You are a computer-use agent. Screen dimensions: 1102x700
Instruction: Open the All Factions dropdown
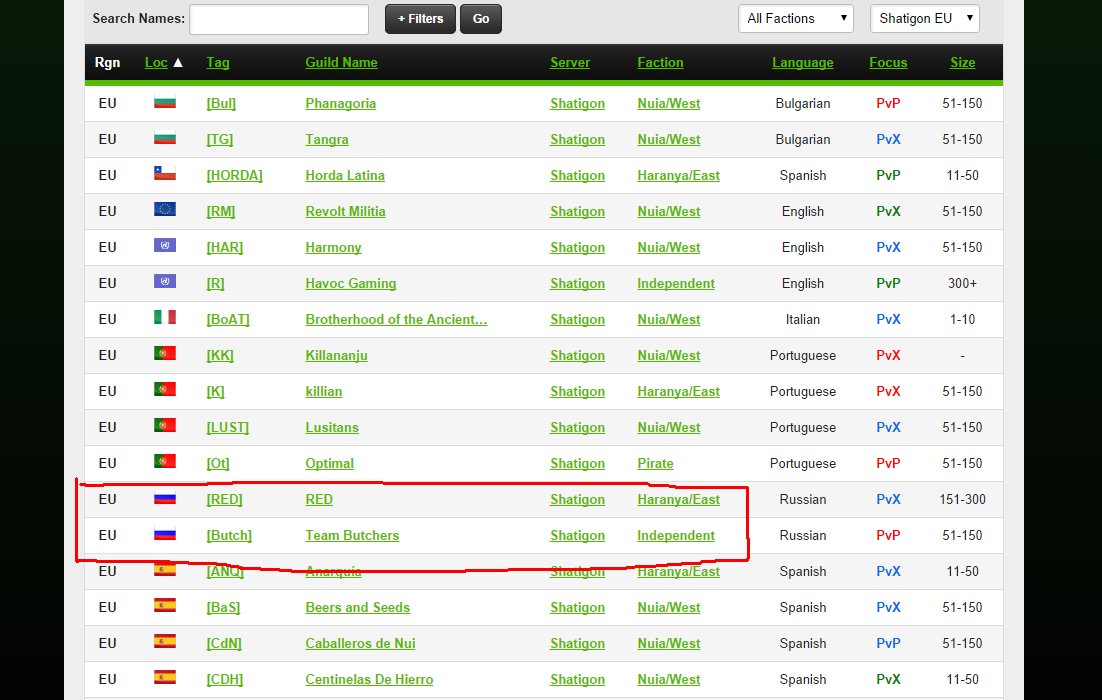[796, 18]
